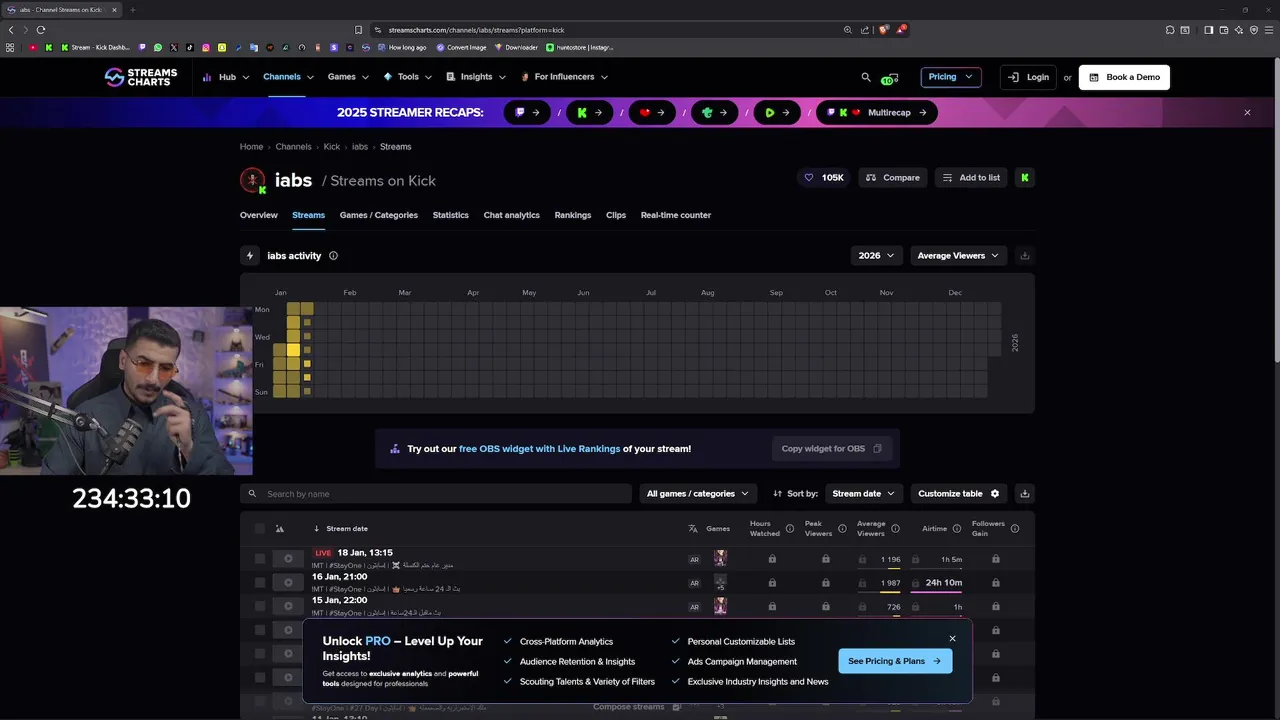This screenshot has height=720, width=1280.
Task: Open the For Influencers dropdown
Action: click(x=563, y=77)
